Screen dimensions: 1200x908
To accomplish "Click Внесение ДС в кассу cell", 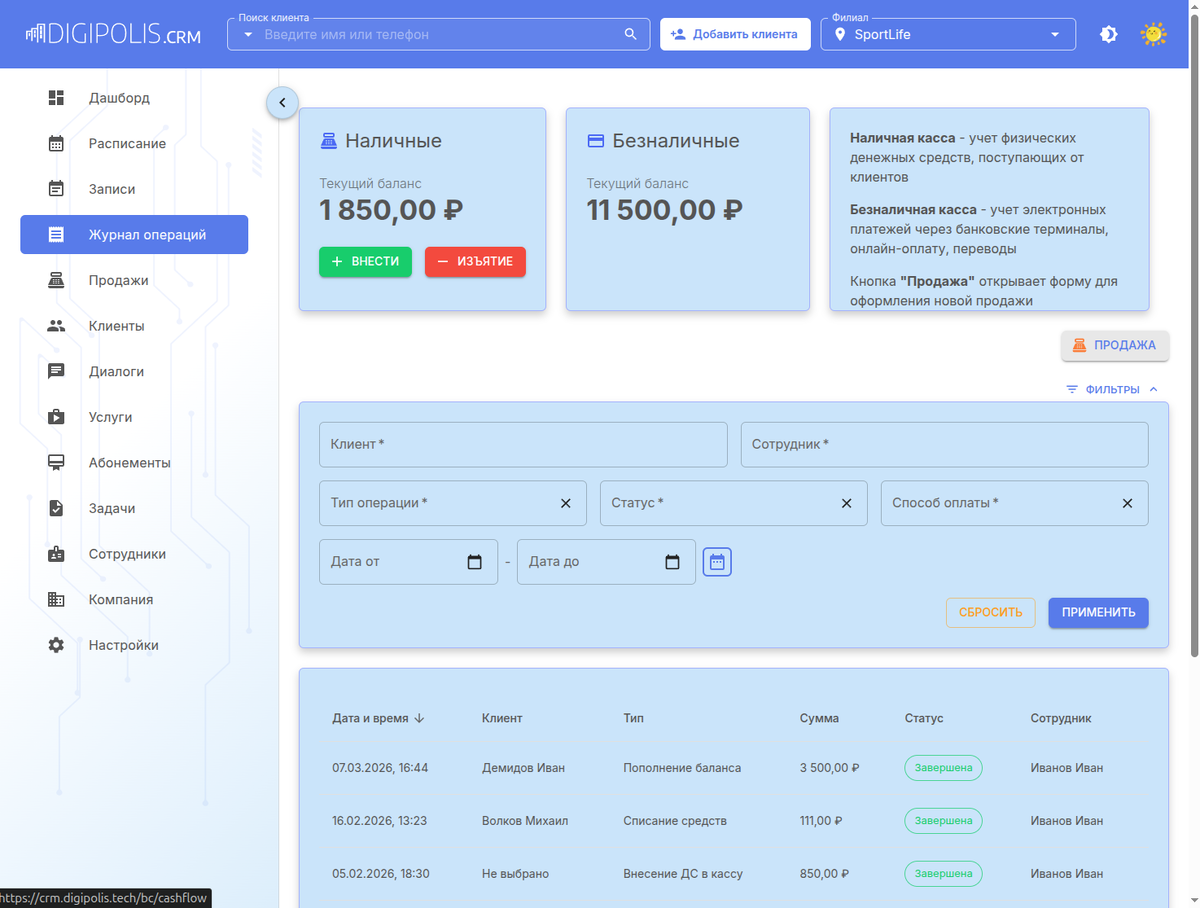I will click(683, 874).
